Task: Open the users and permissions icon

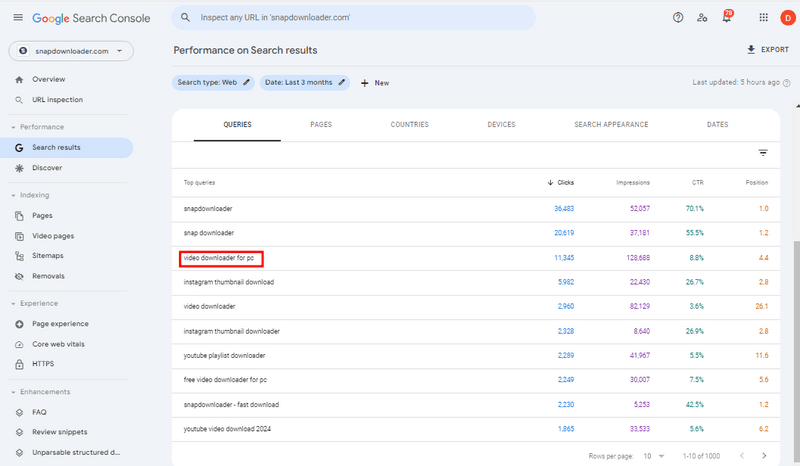Action: click(x=702, y=17)
